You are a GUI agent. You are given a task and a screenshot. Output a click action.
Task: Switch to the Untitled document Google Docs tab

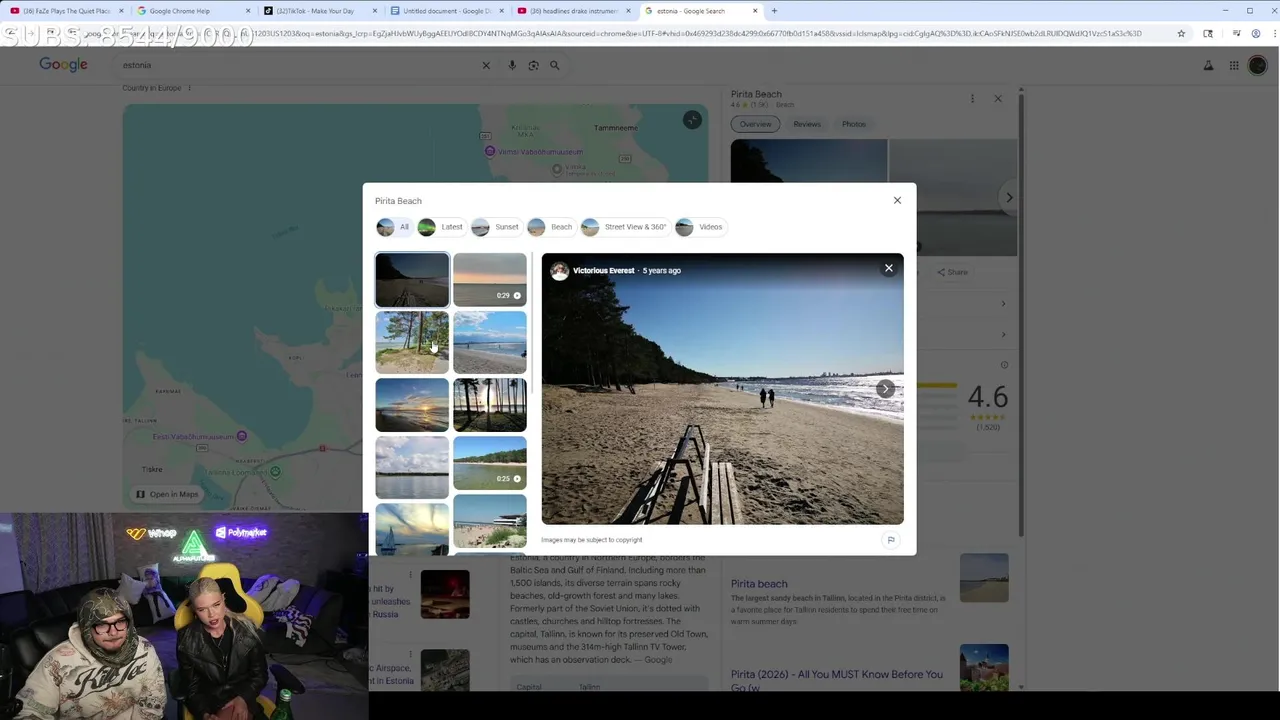[x=446, y=11]
